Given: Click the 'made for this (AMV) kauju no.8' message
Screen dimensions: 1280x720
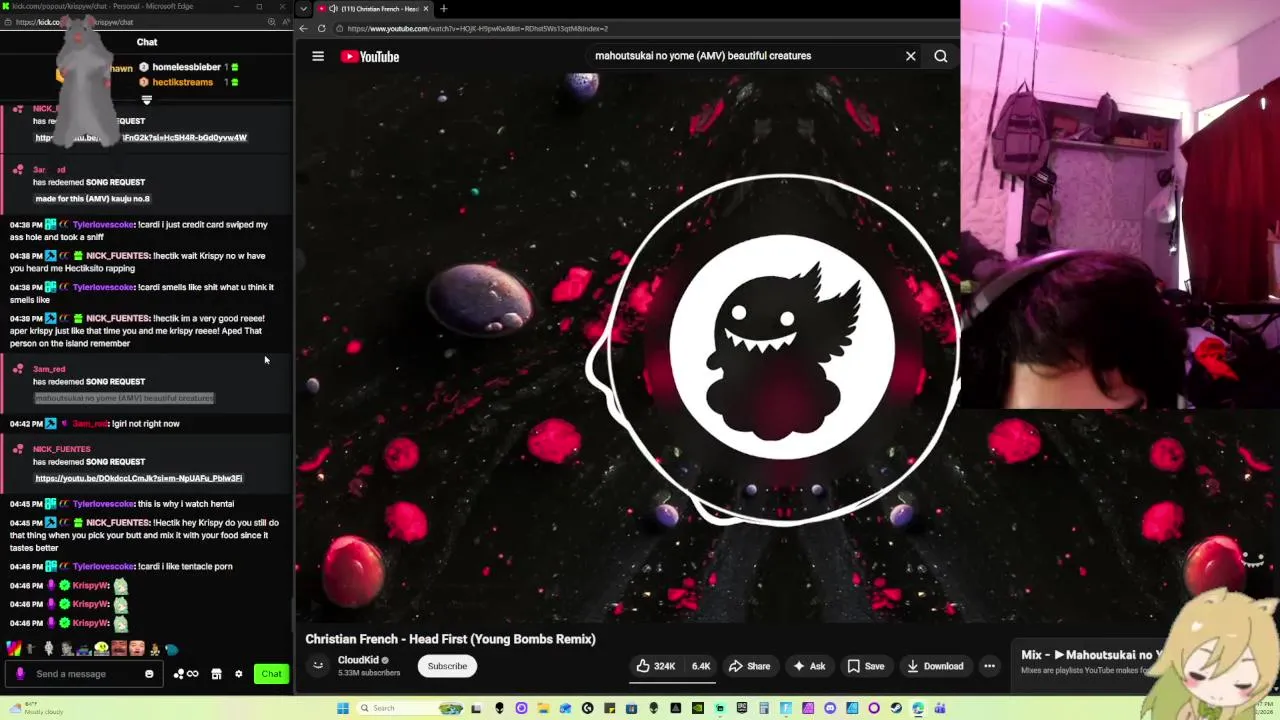Looking at the screenshot, I should [93, 198].
